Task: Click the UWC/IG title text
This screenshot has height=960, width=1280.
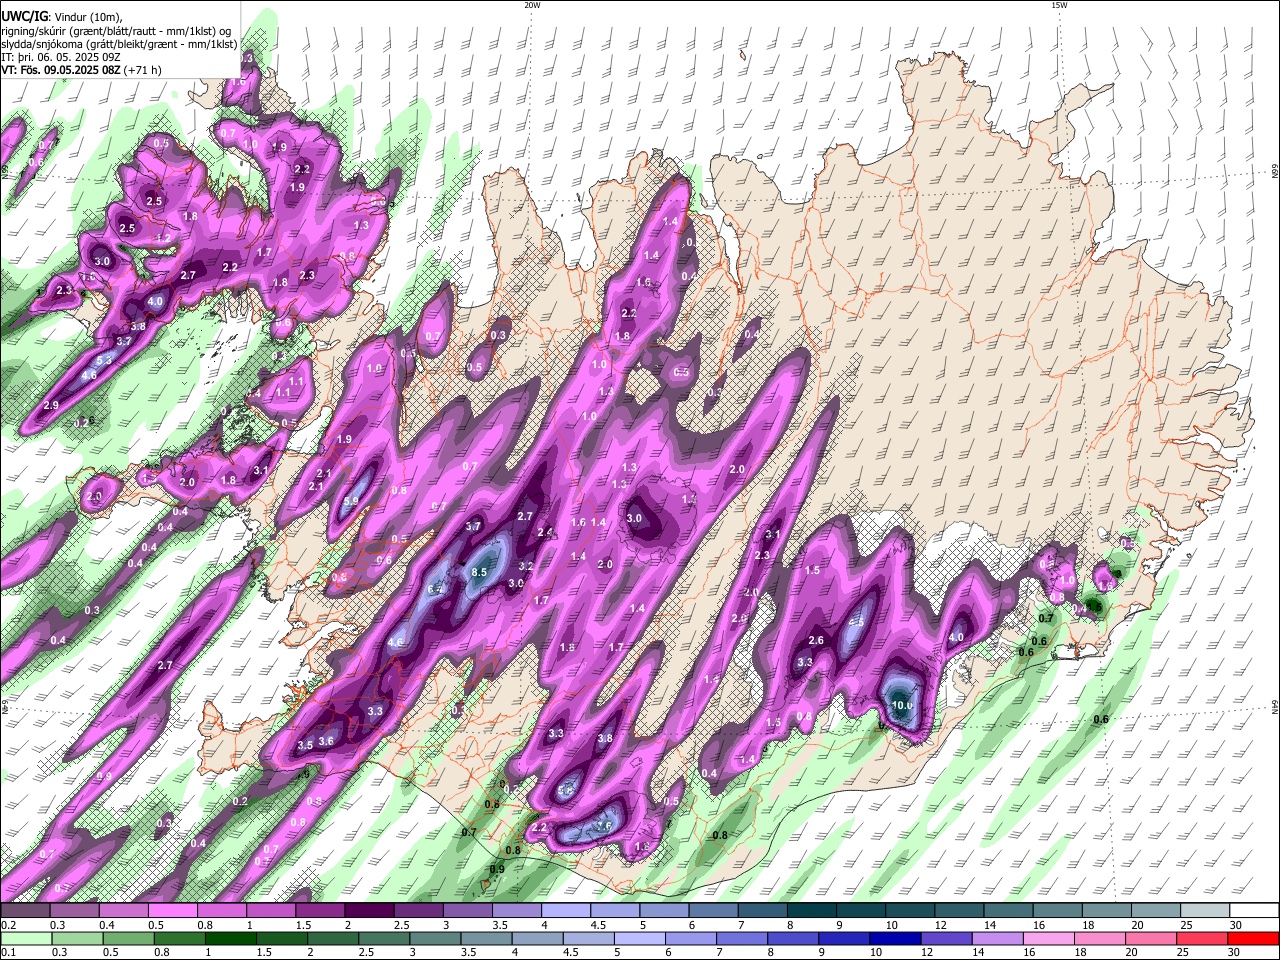Action: [x=23, y=16]
